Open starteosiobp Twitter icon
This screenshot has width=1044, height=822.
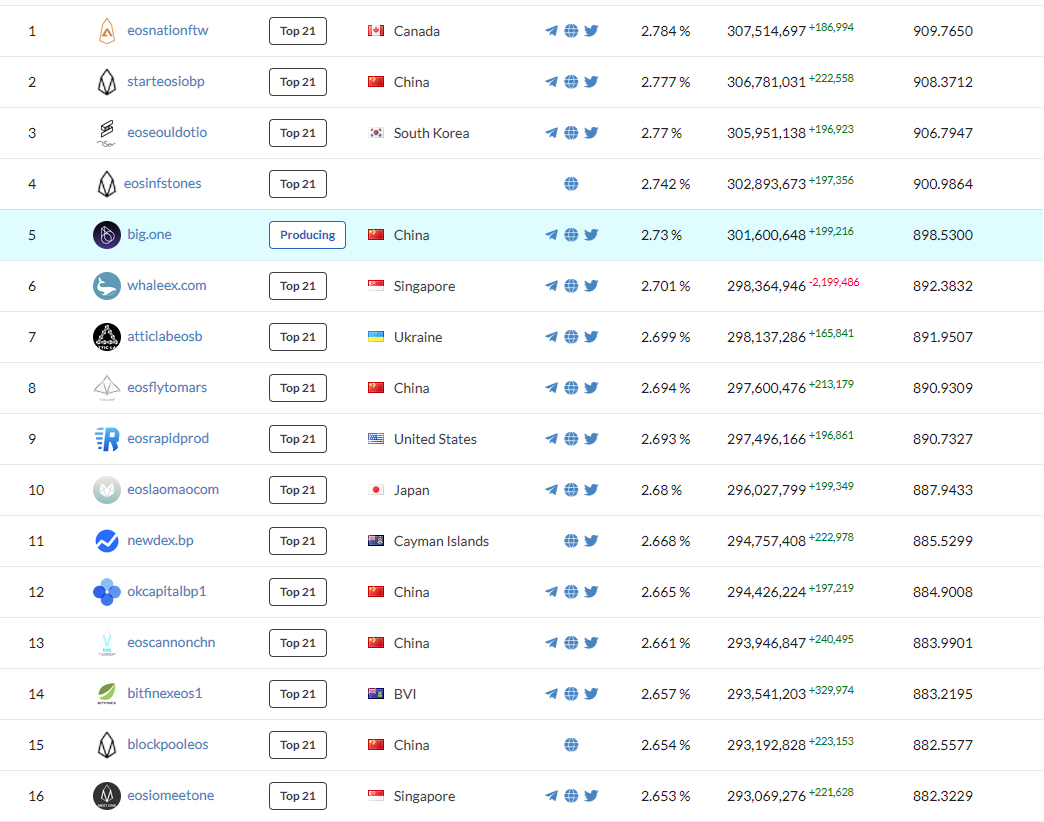591,82
